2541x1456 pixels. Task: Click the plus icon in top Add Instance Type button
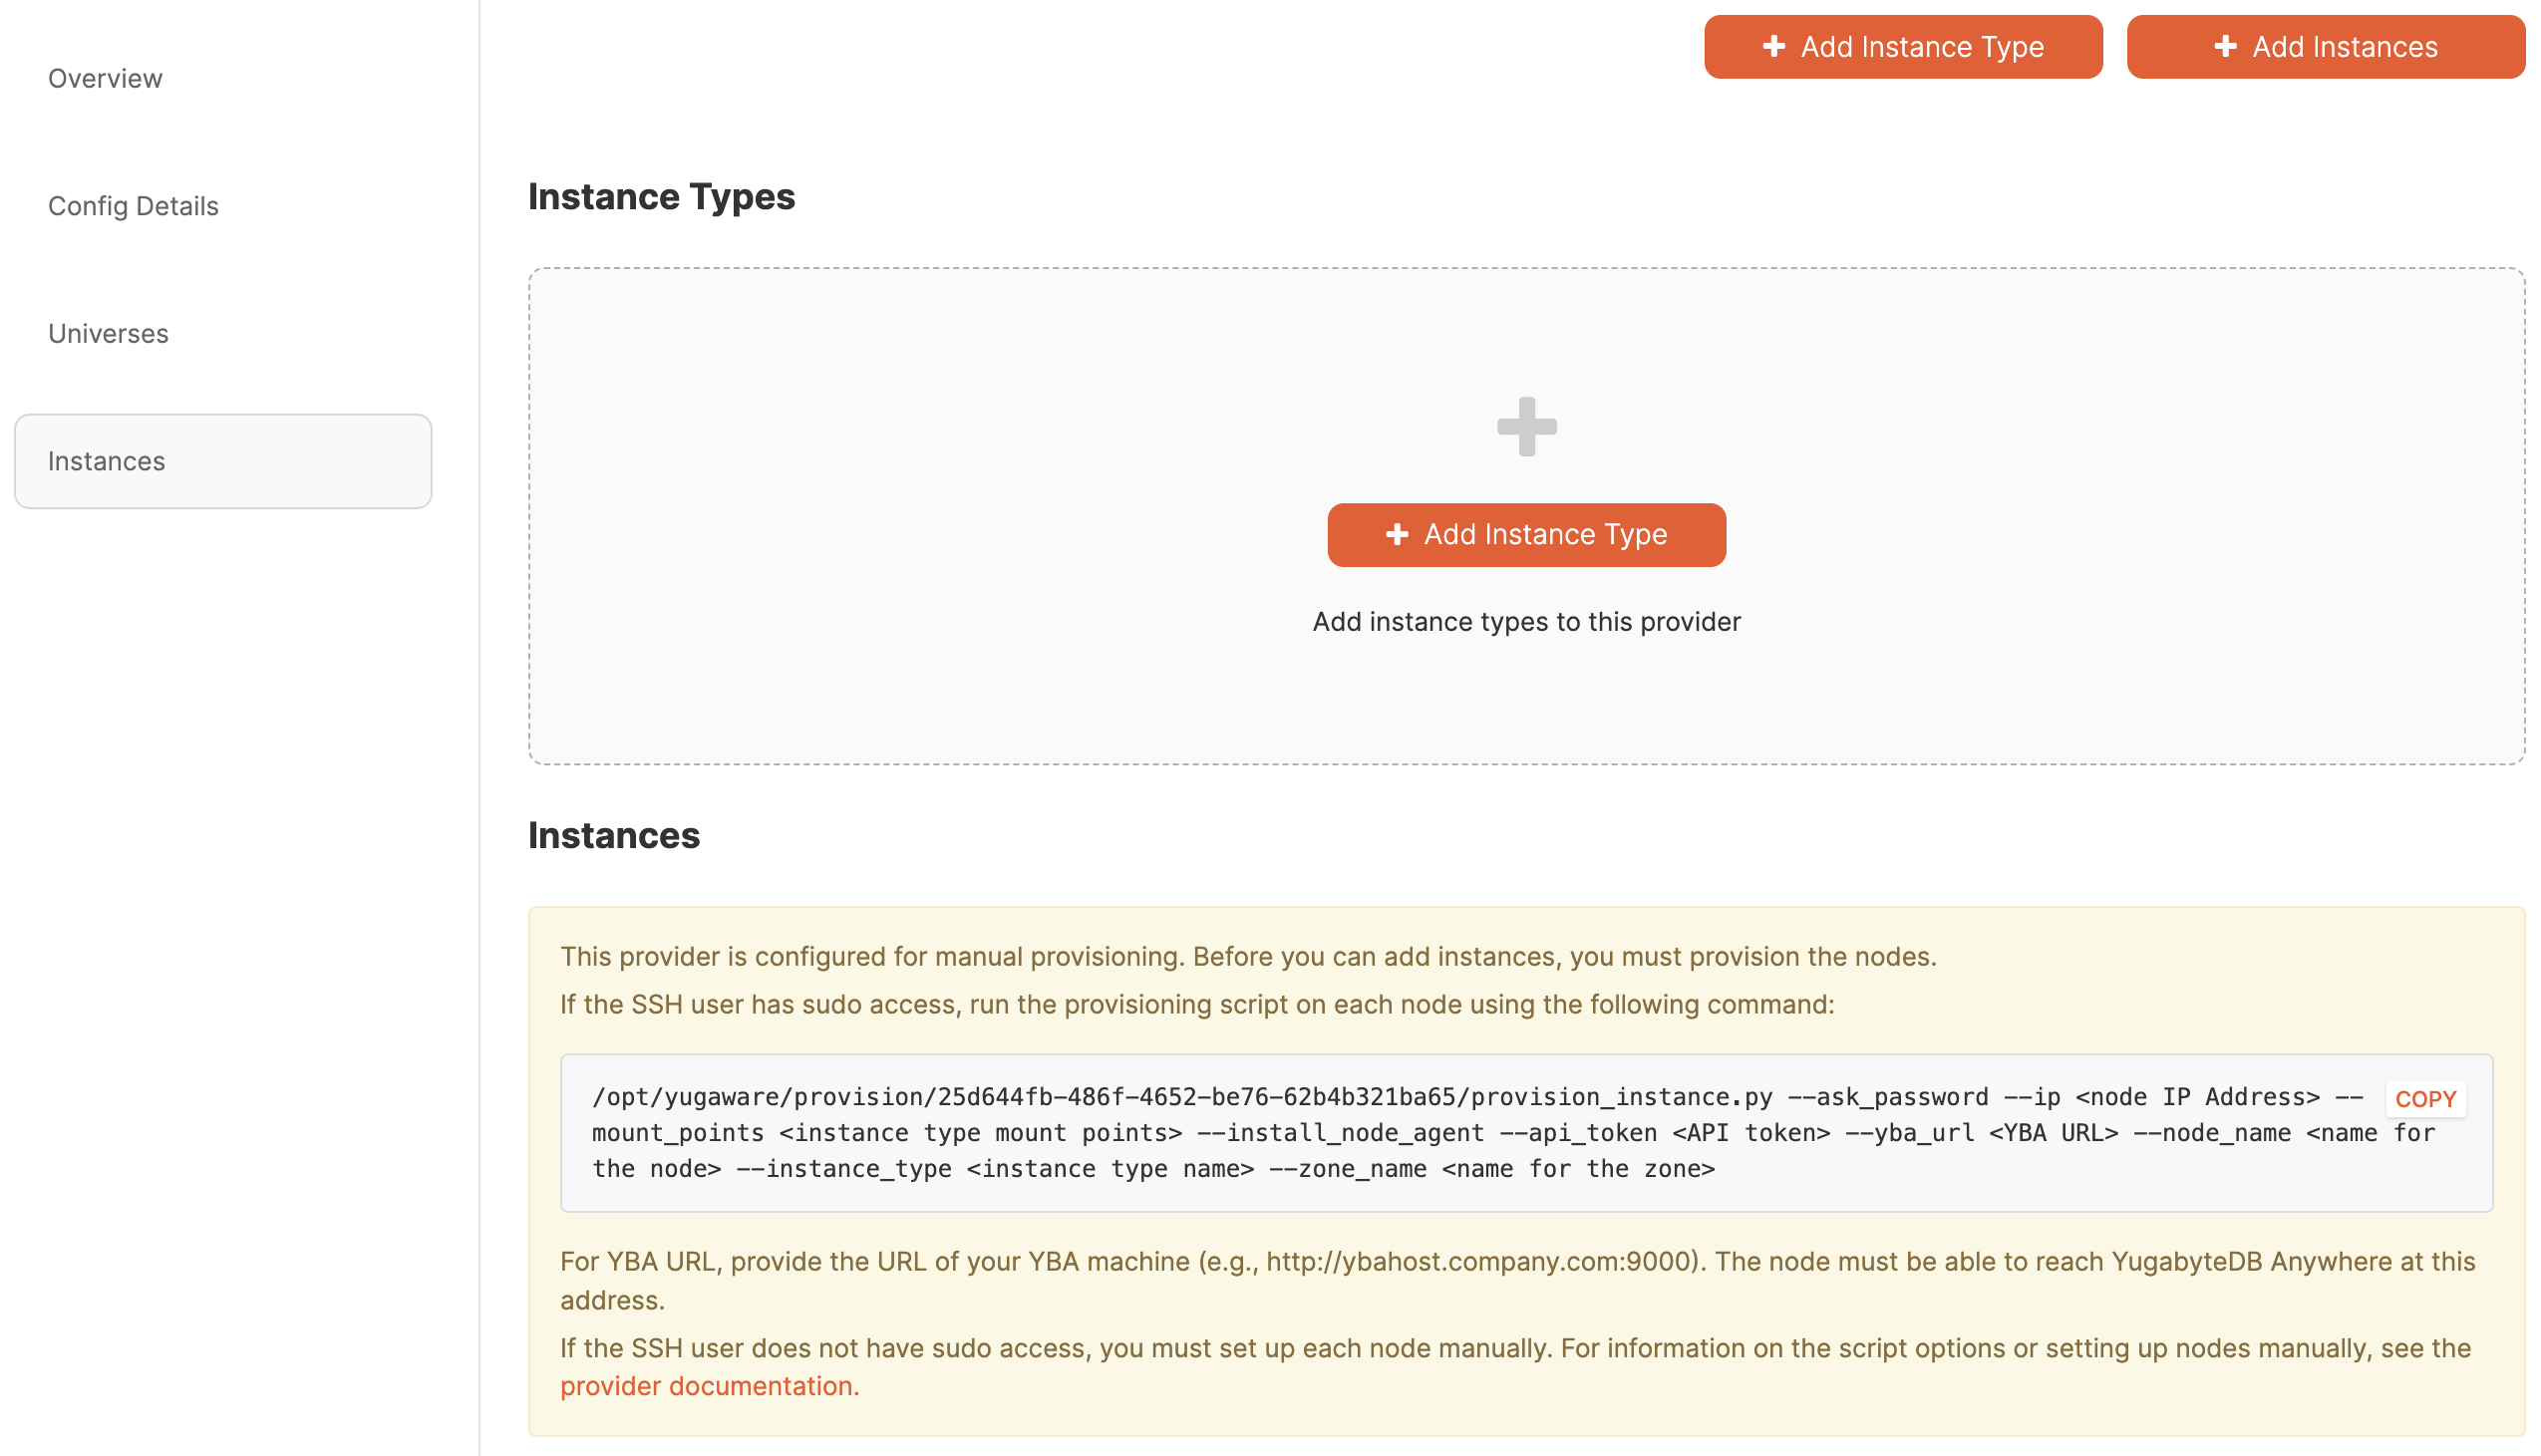(x=1774, y=46)
